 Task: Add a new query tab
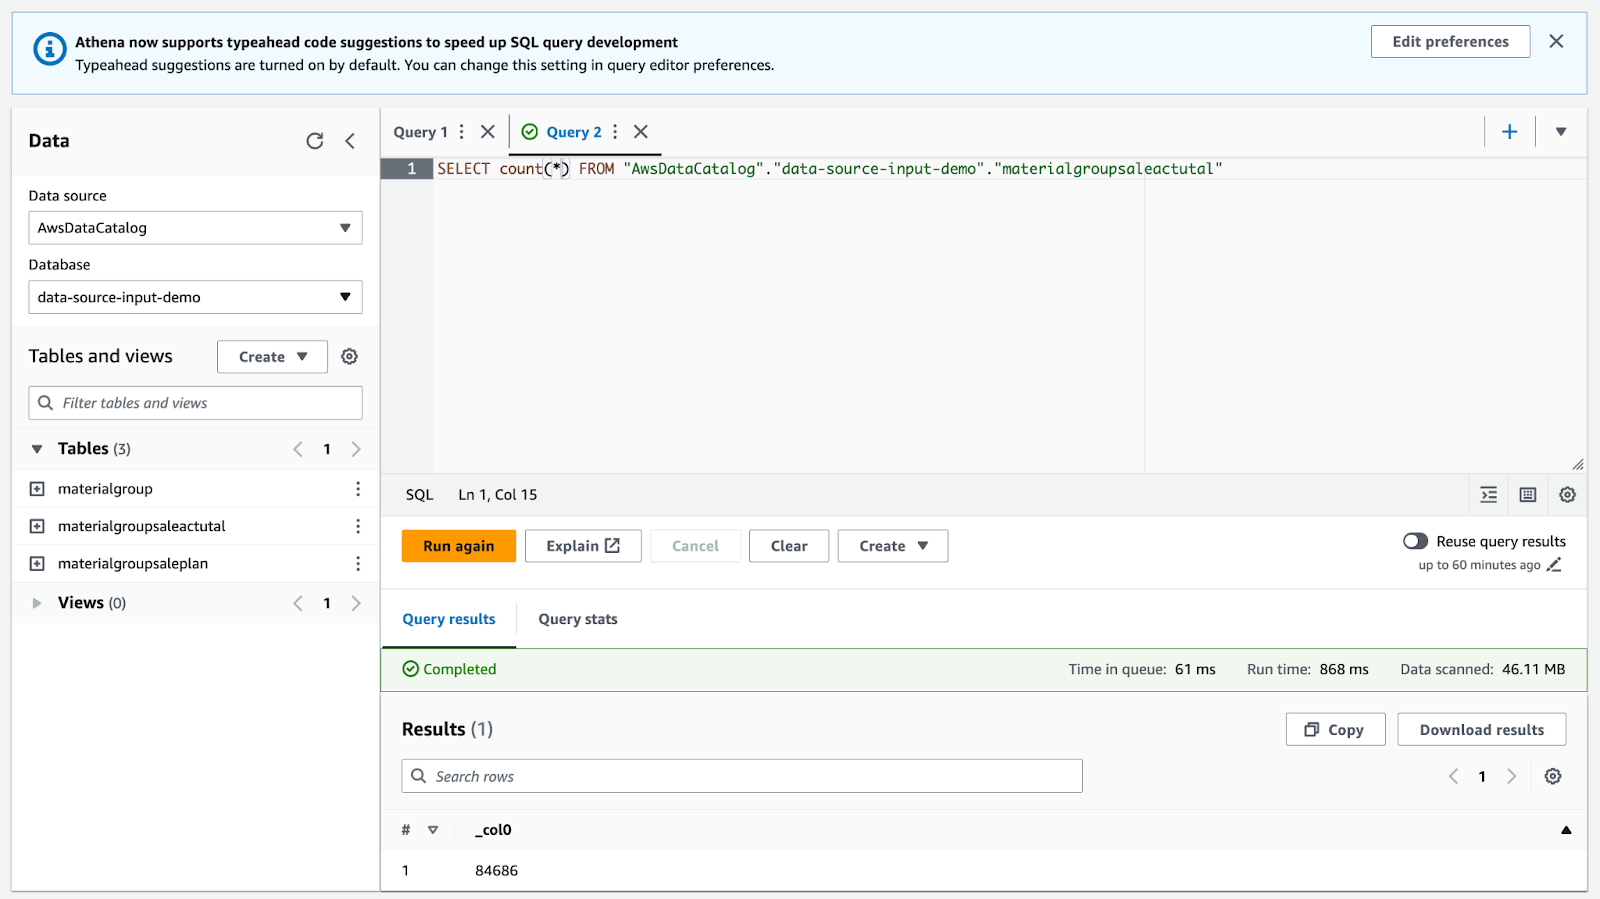(1510, 132)
